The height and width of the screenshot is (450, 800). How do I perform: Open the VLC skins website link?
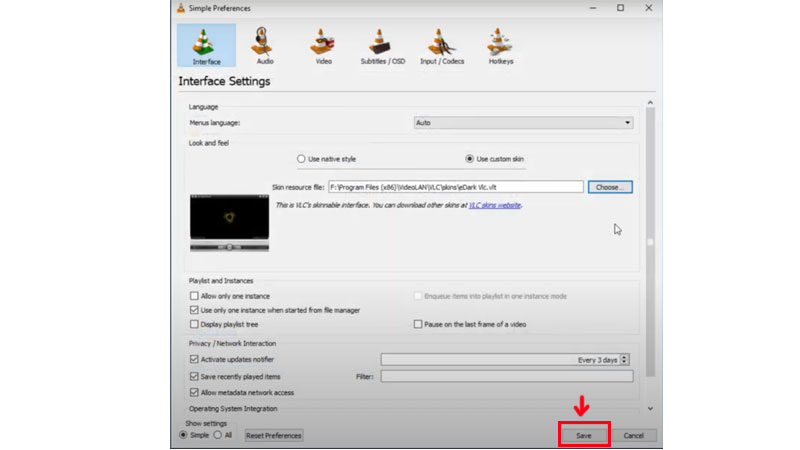tap(495, 205)
